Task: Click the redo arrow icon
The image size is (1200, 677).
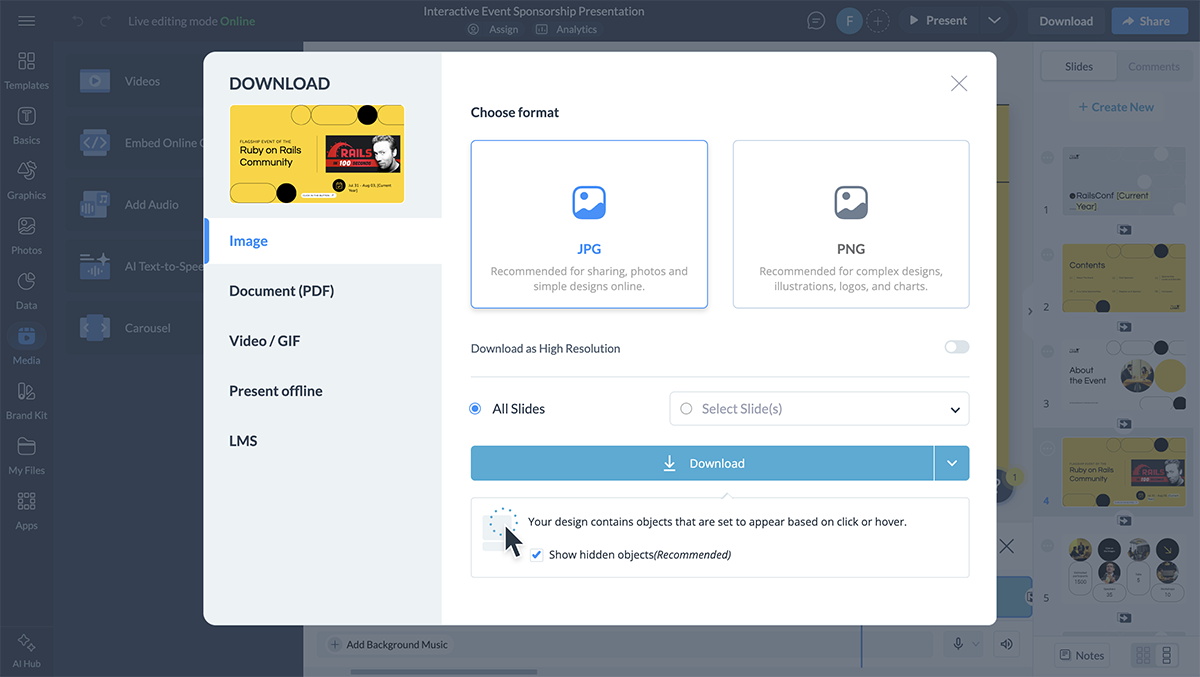Action: 105,21
